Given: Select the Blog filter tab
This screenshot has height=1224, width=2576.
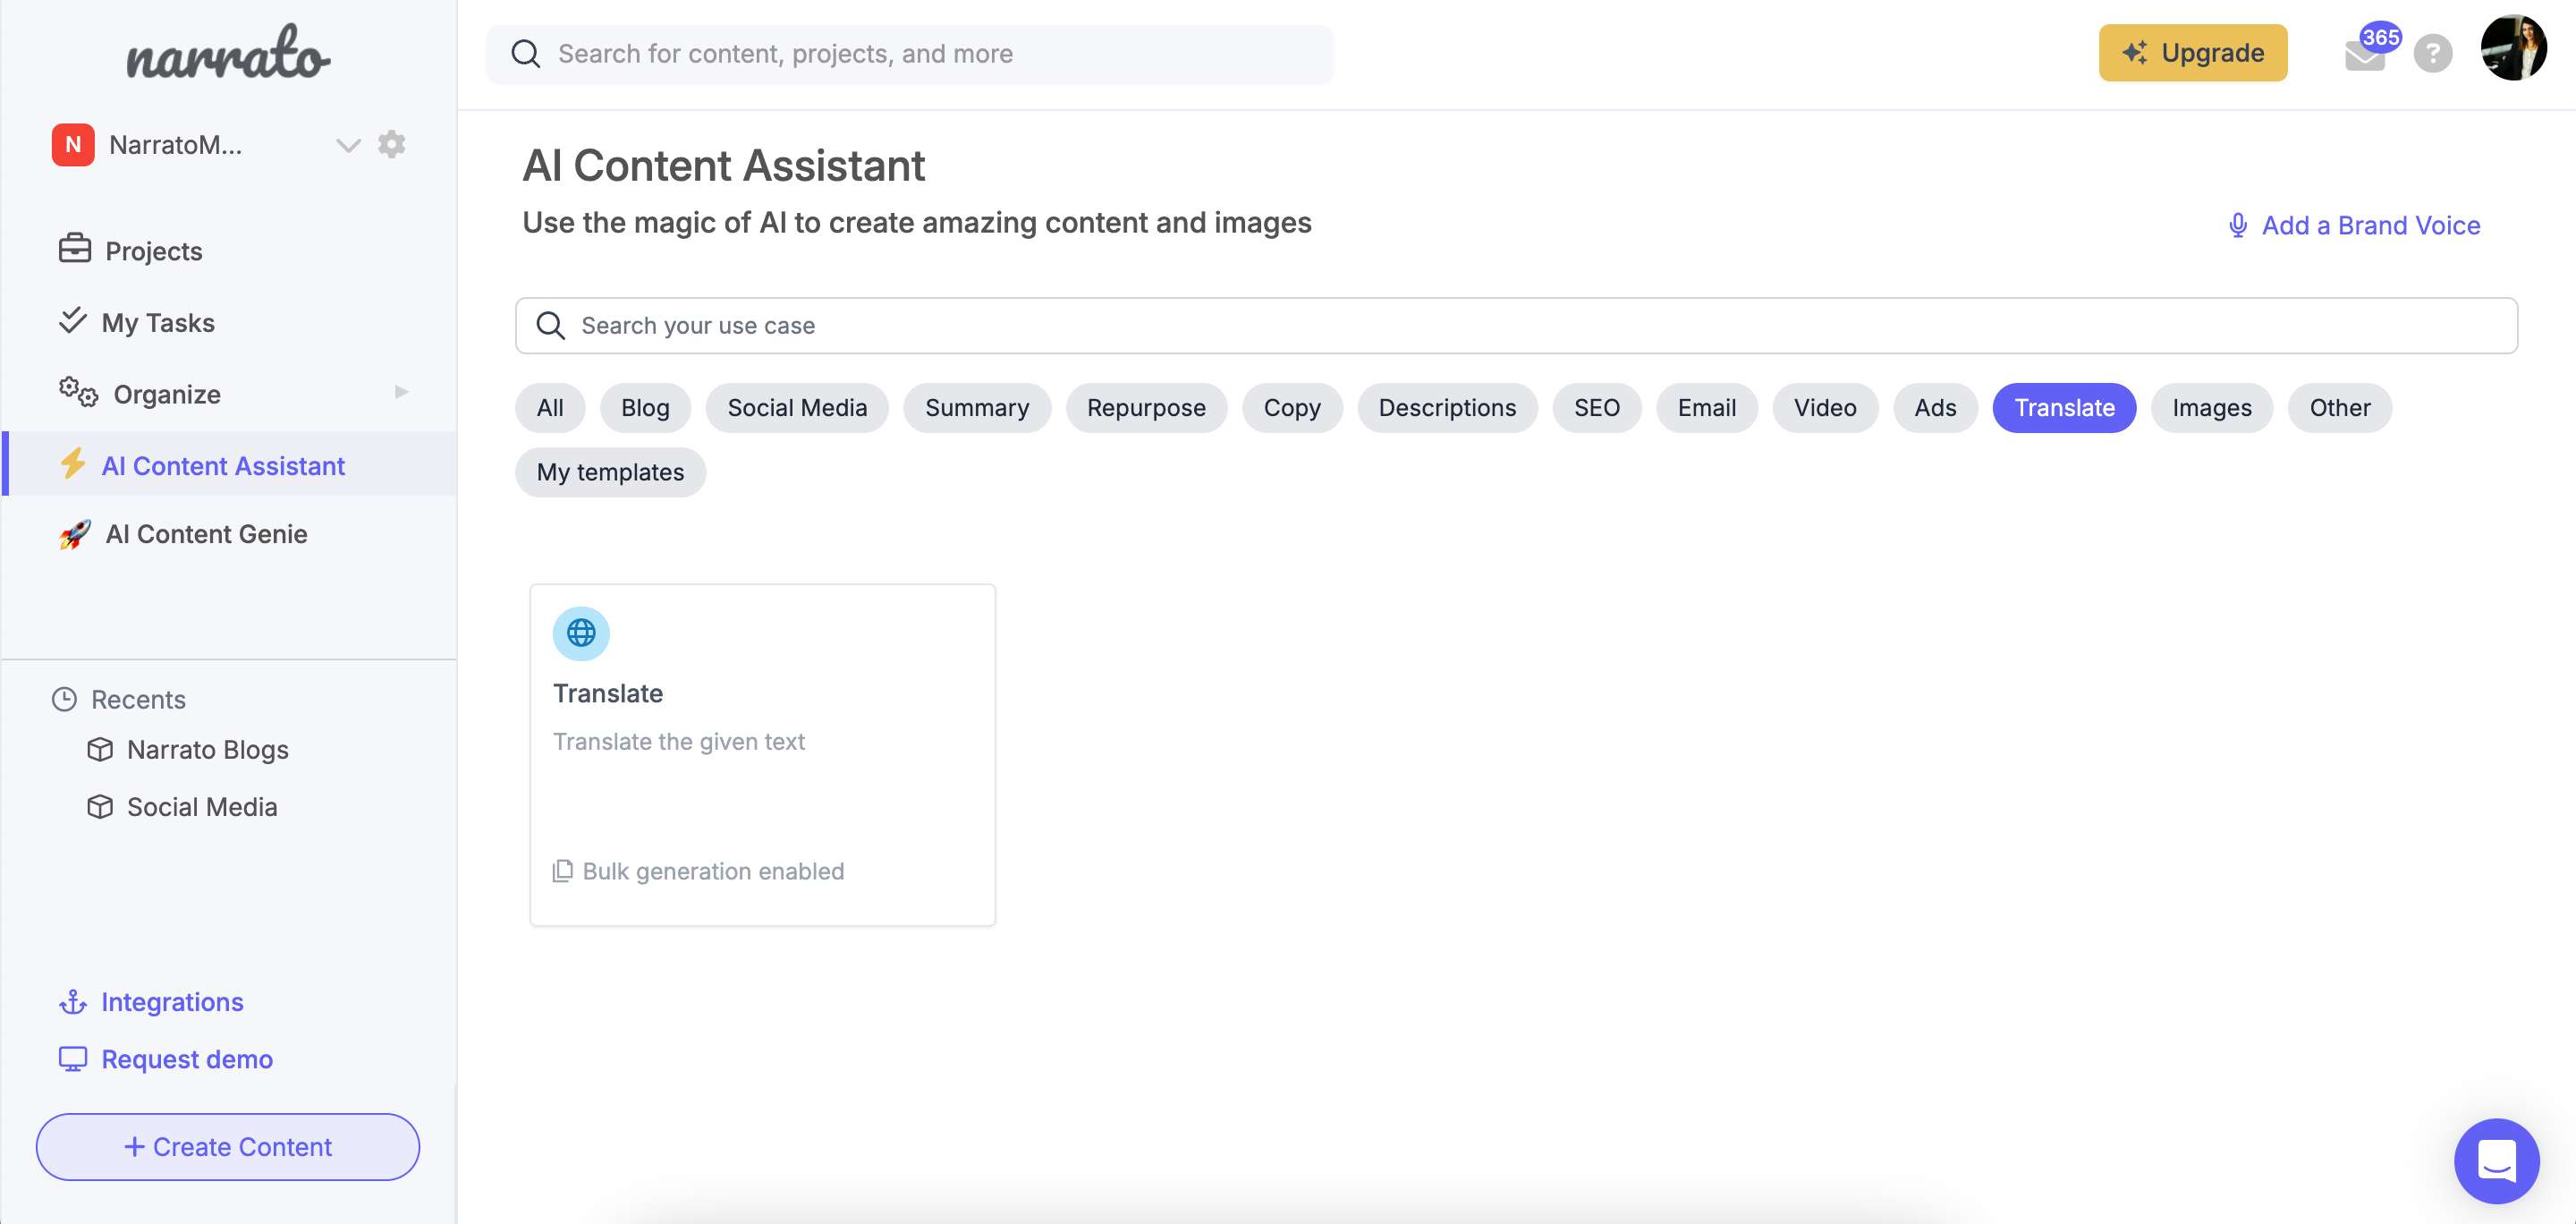Looking at the screenshot, I should [645, 407].
